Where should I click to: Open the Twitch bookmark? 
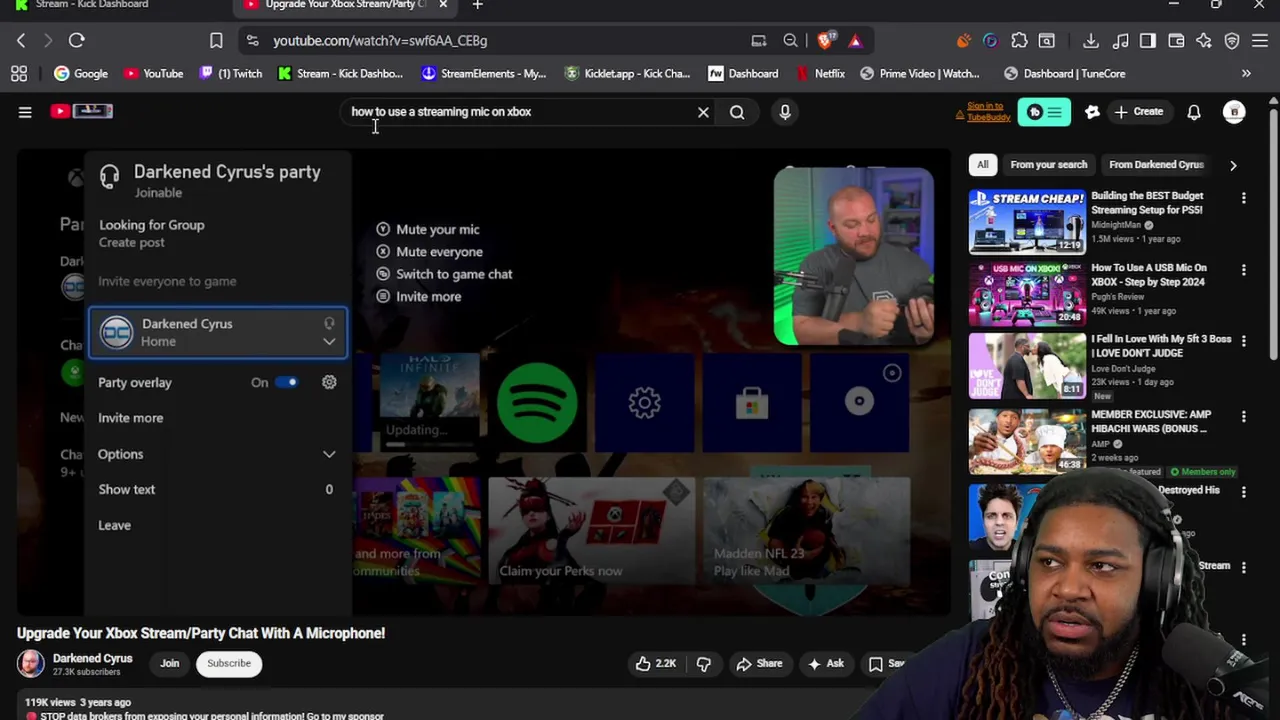point(231,74)
